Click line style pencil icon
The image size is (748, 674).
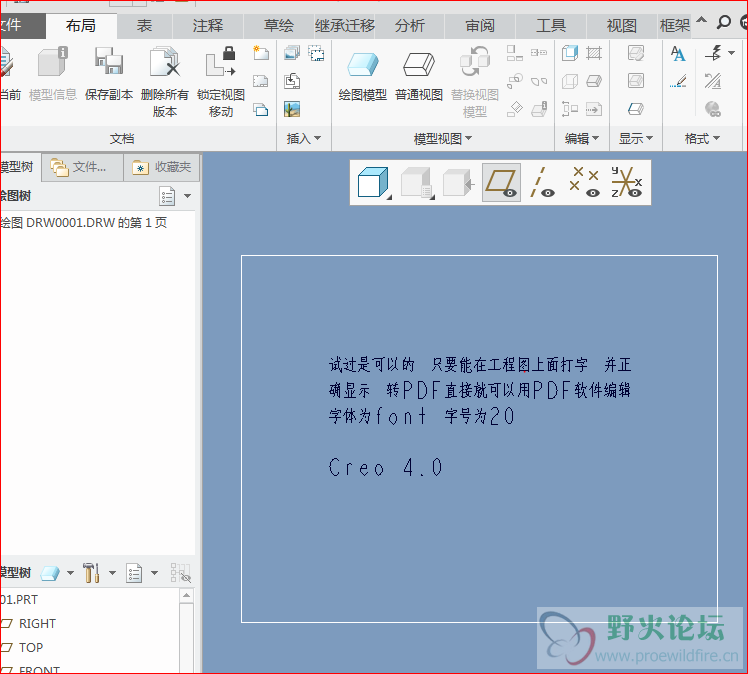point(678,81)
